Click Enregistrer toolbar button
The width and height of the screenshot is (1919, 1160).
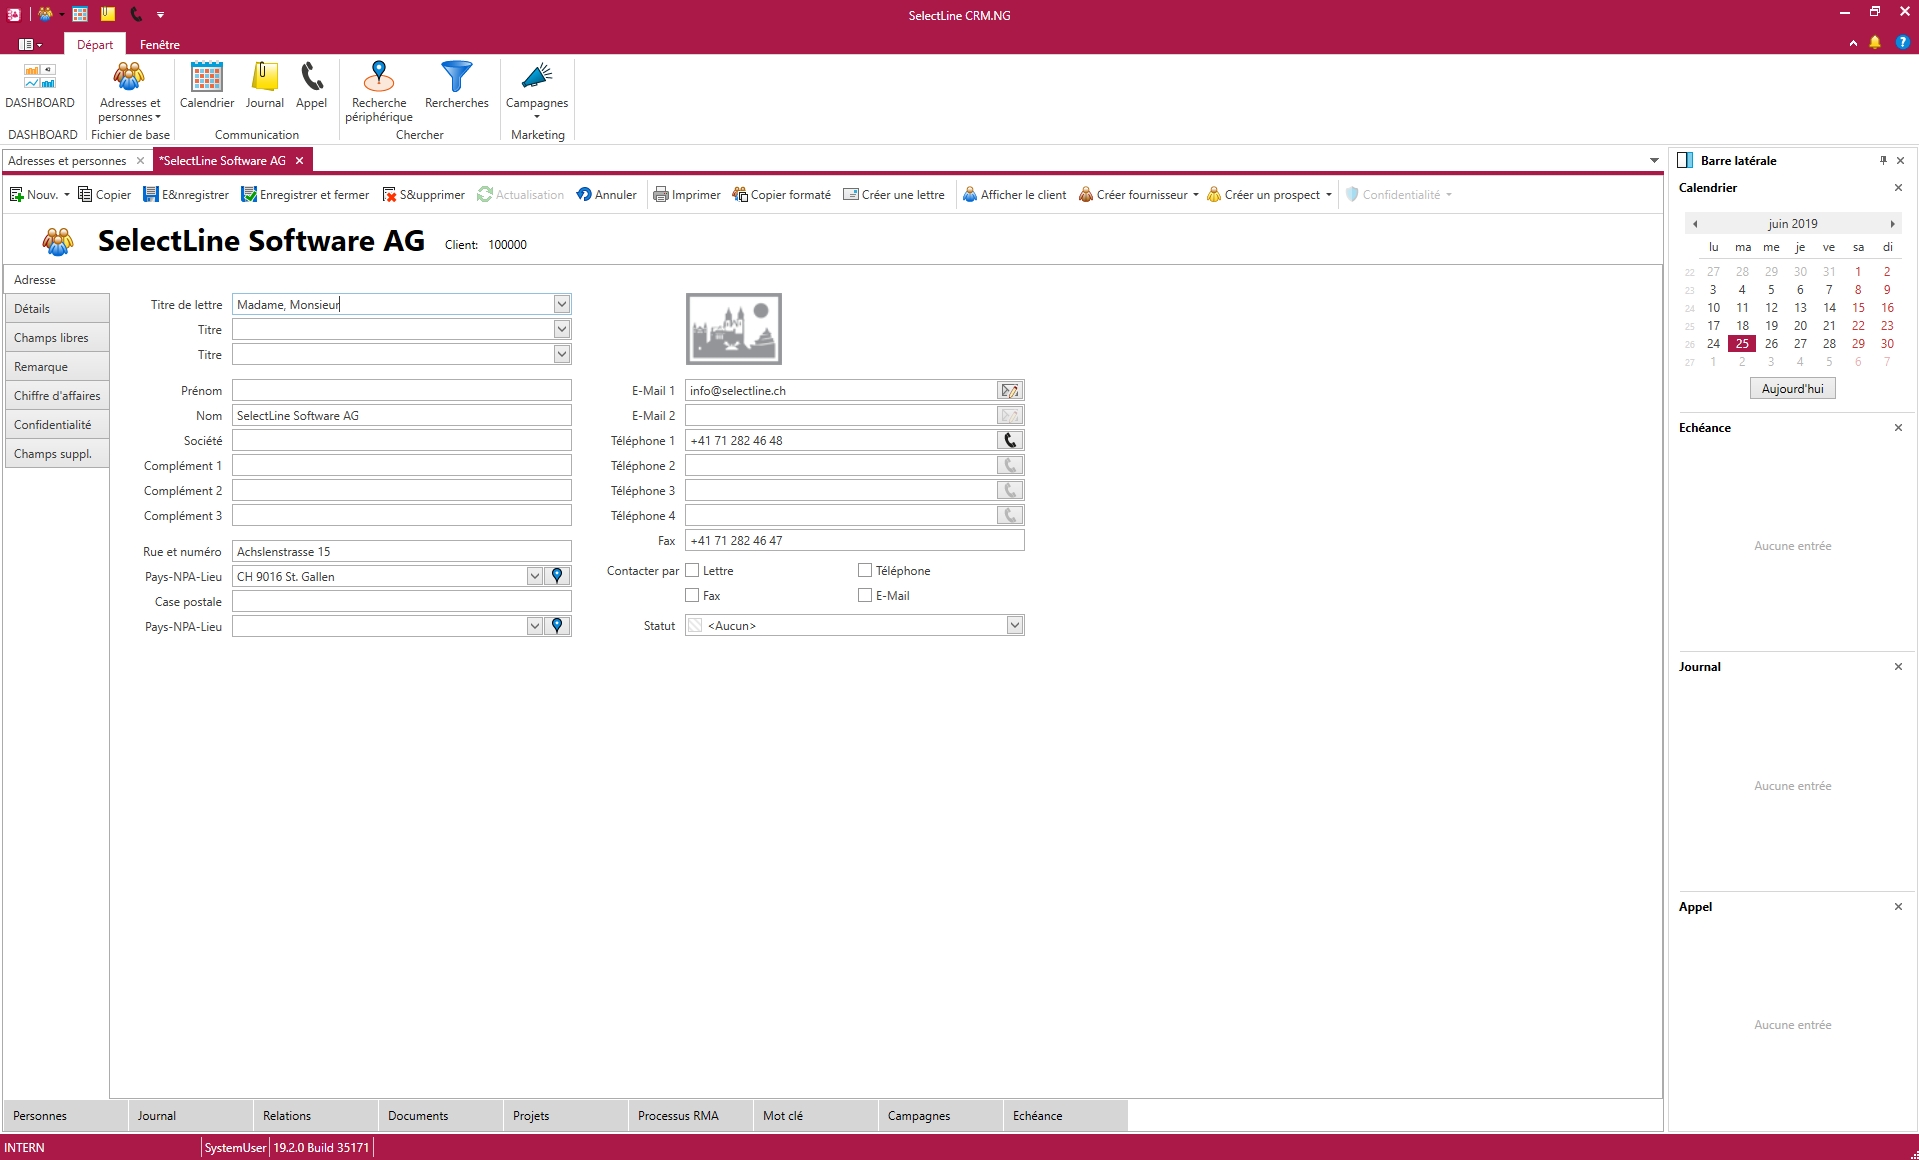(x=186, y=195)
